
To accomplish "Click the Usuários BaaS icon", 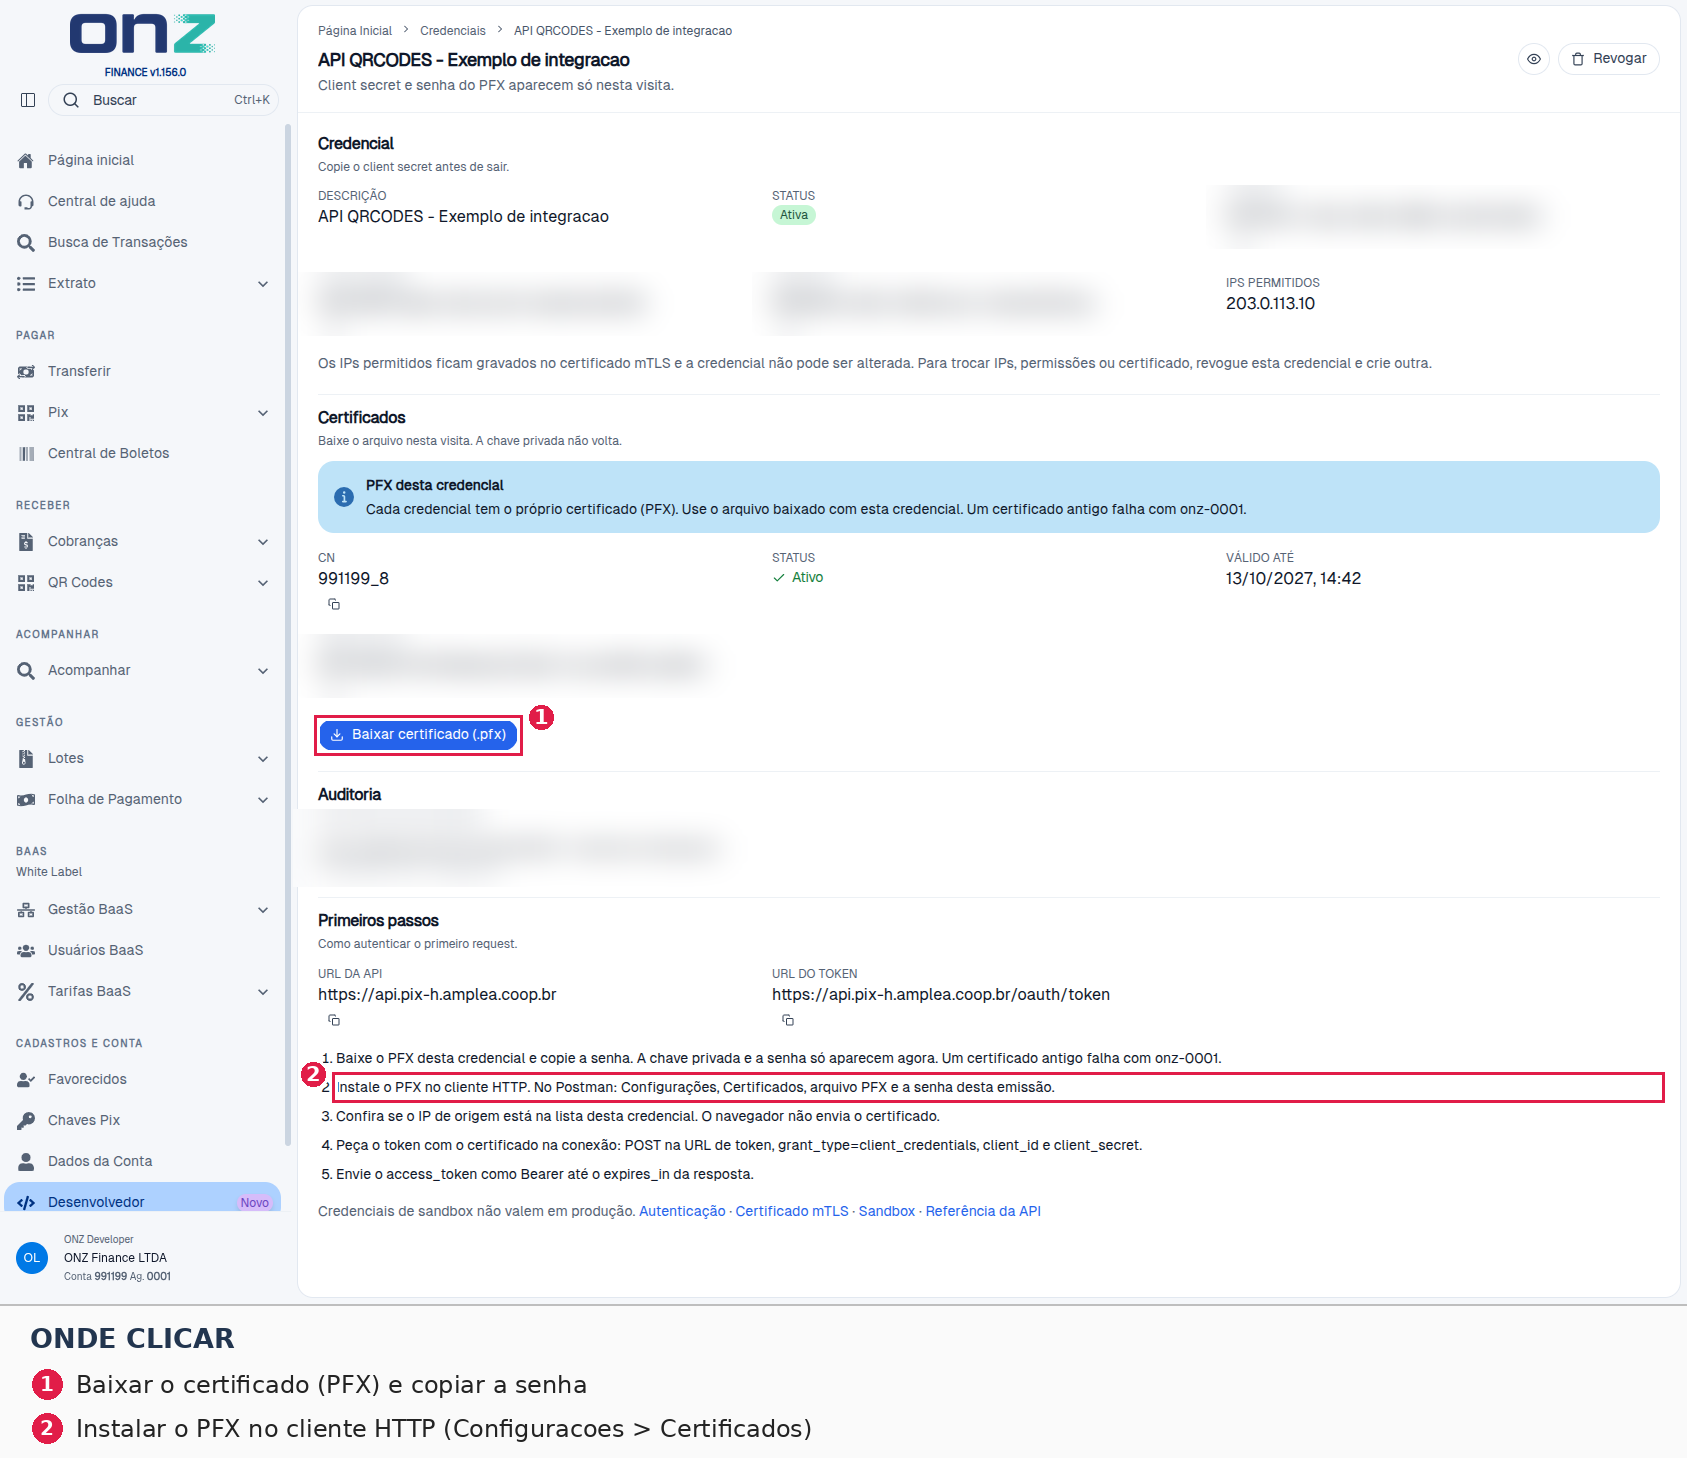I will [x=26, y=951].
